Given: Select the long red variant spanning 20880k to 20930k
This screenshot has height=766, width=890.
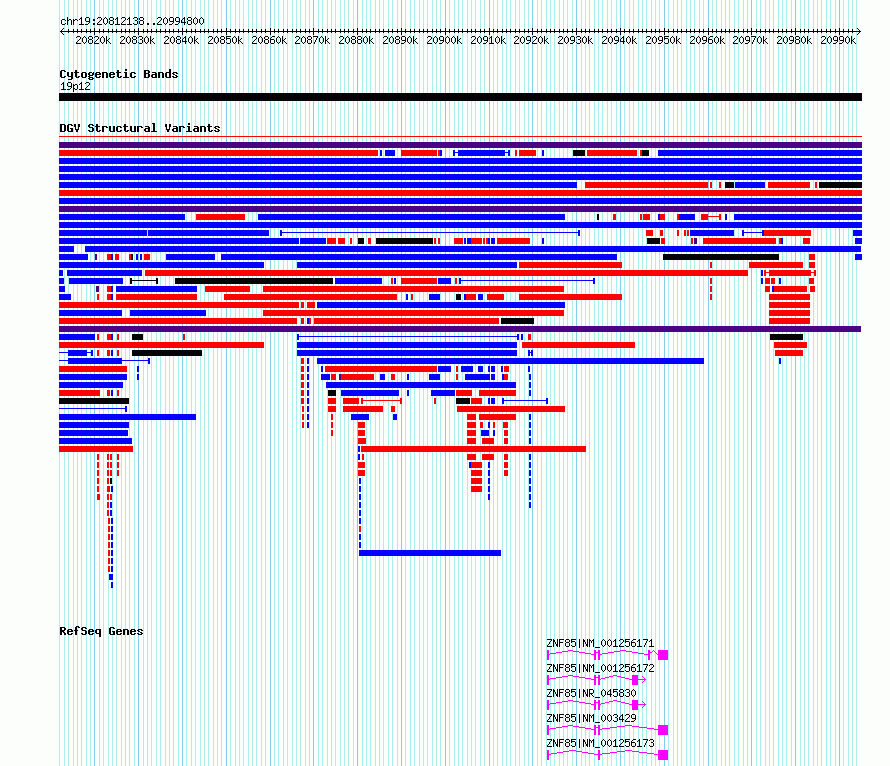Looking at the screenshot, I should point(473,449).
